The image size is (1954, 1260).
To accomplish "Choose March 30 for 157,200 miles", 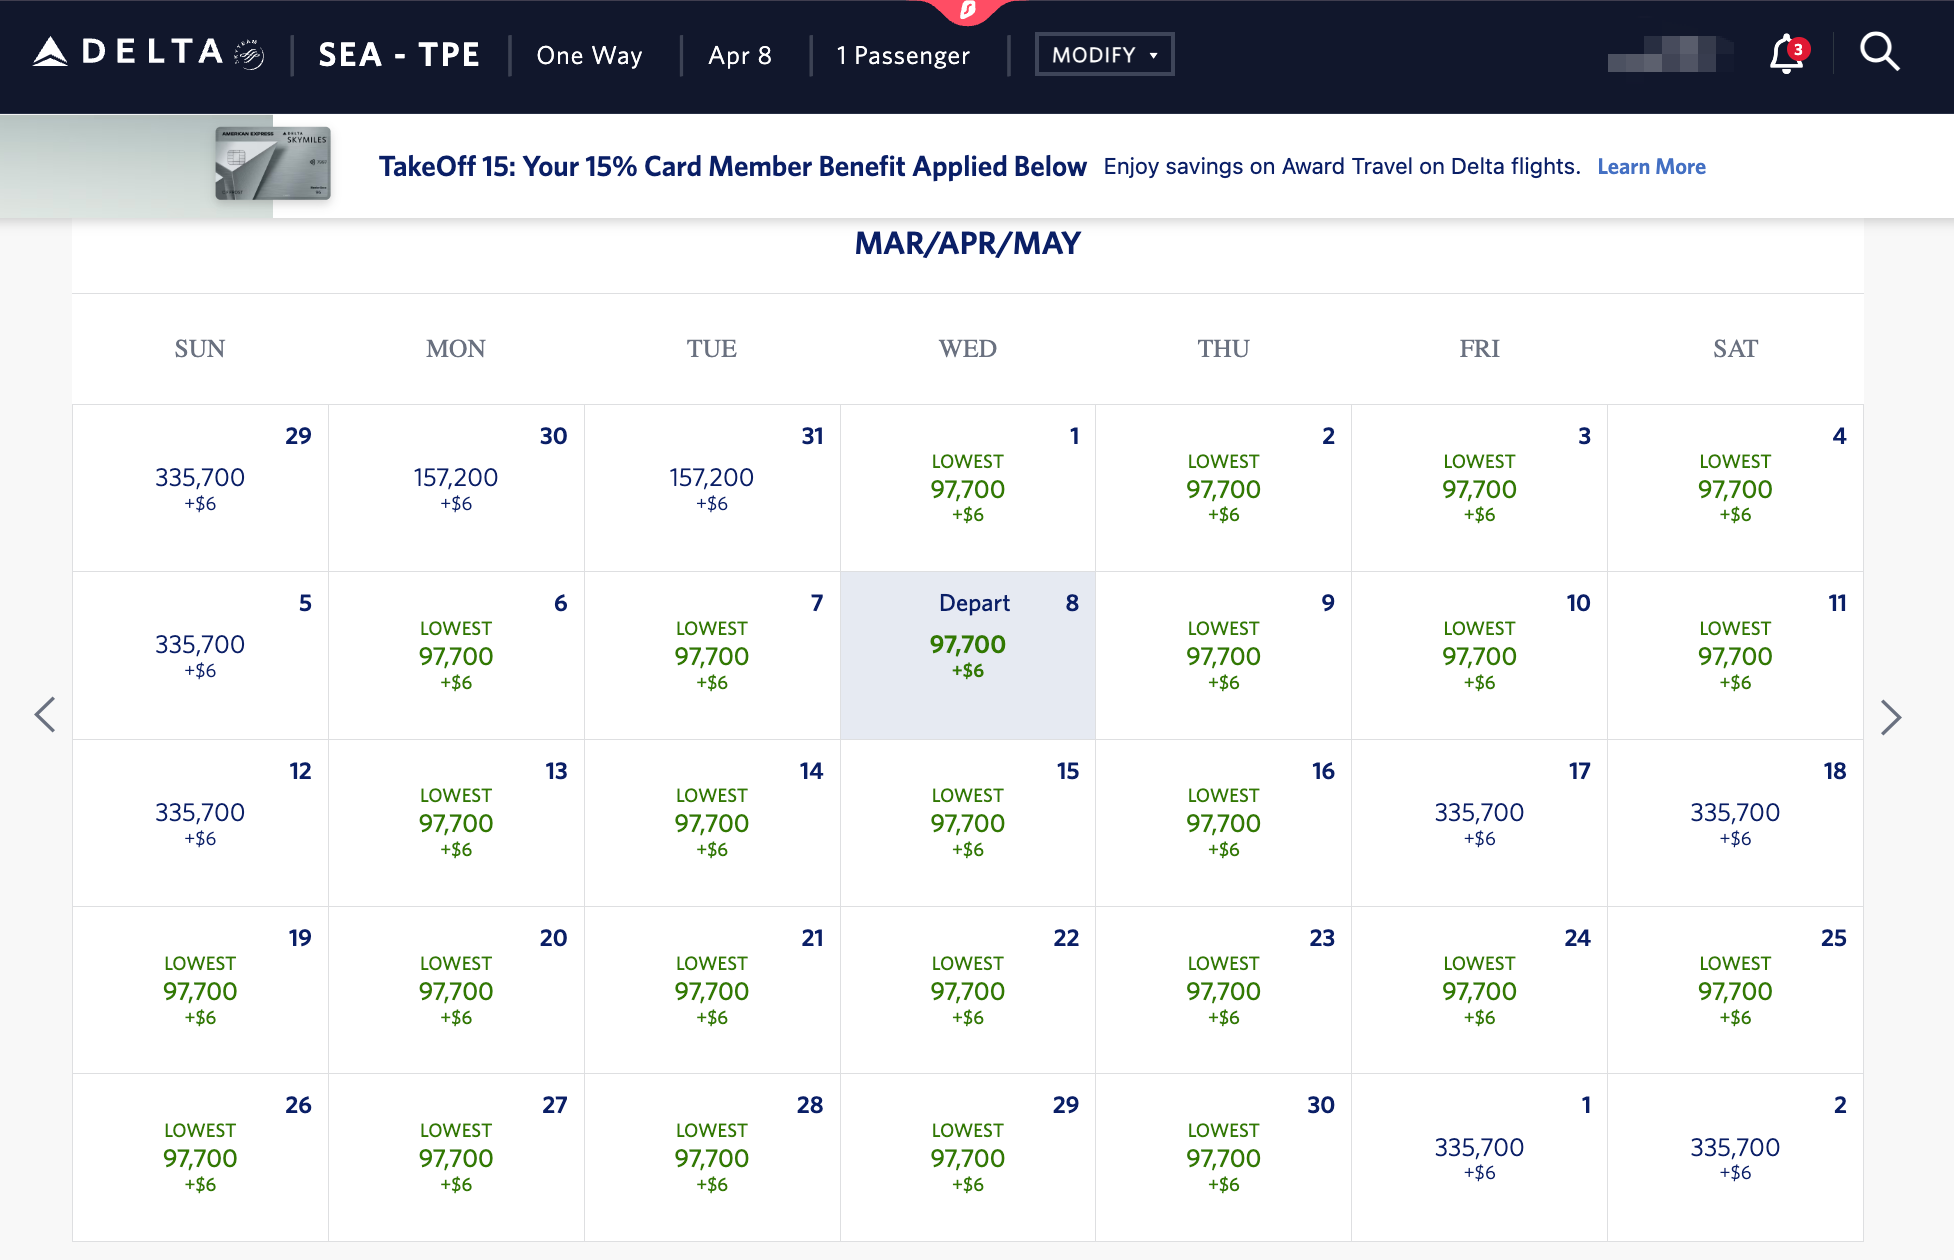I will pyautogui.click(x=456, y=487).
